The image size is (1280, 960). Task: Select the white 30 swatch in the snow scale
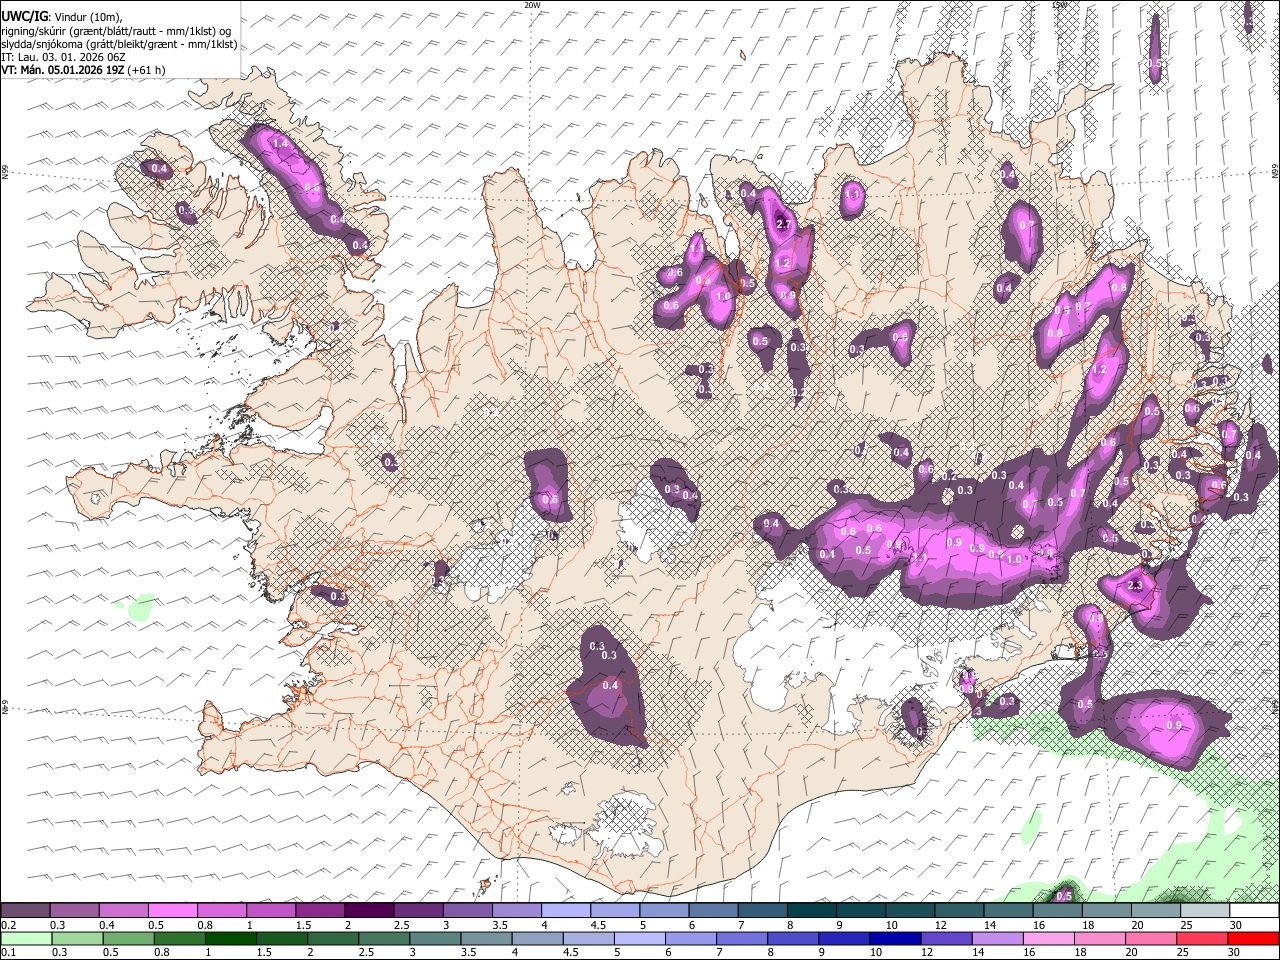1254,911
